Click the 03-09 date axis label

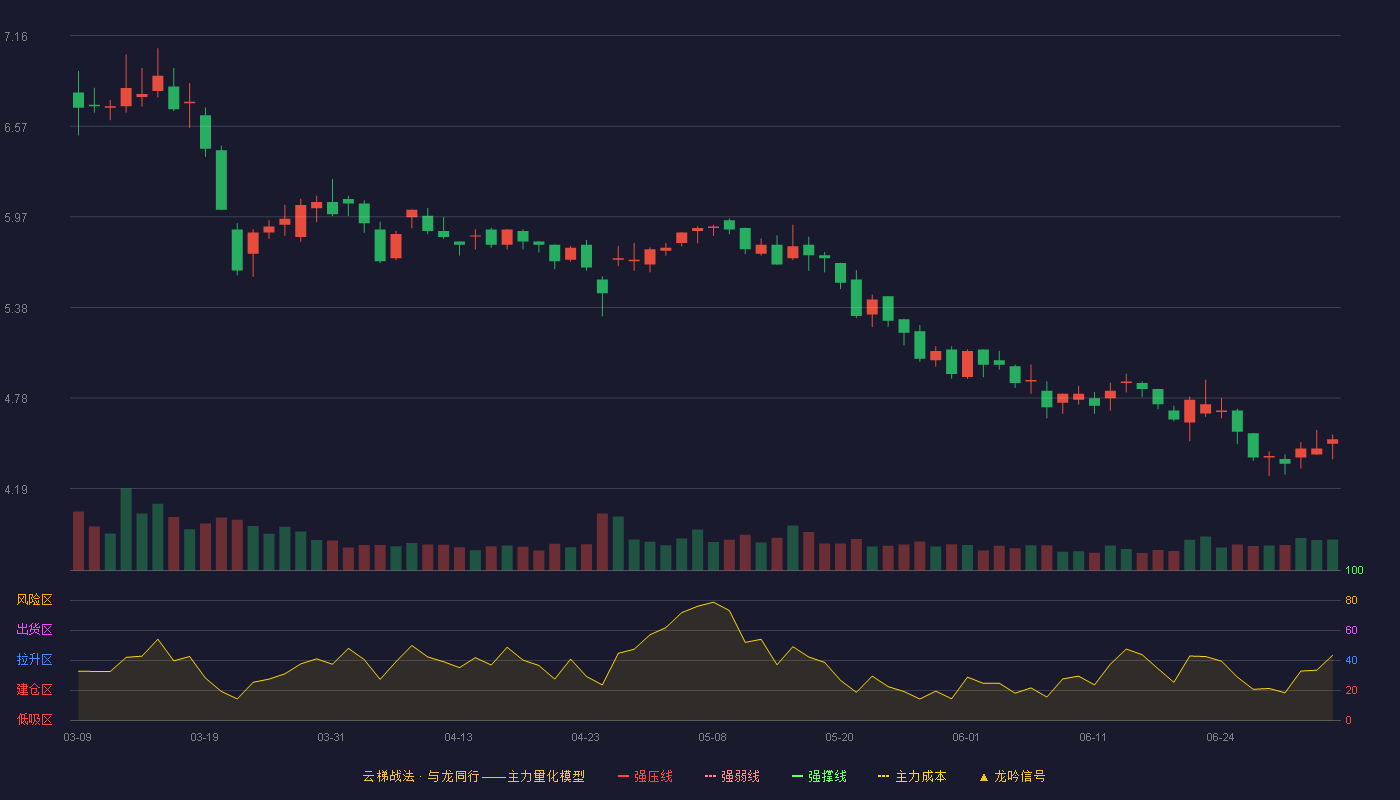(78, 737)
